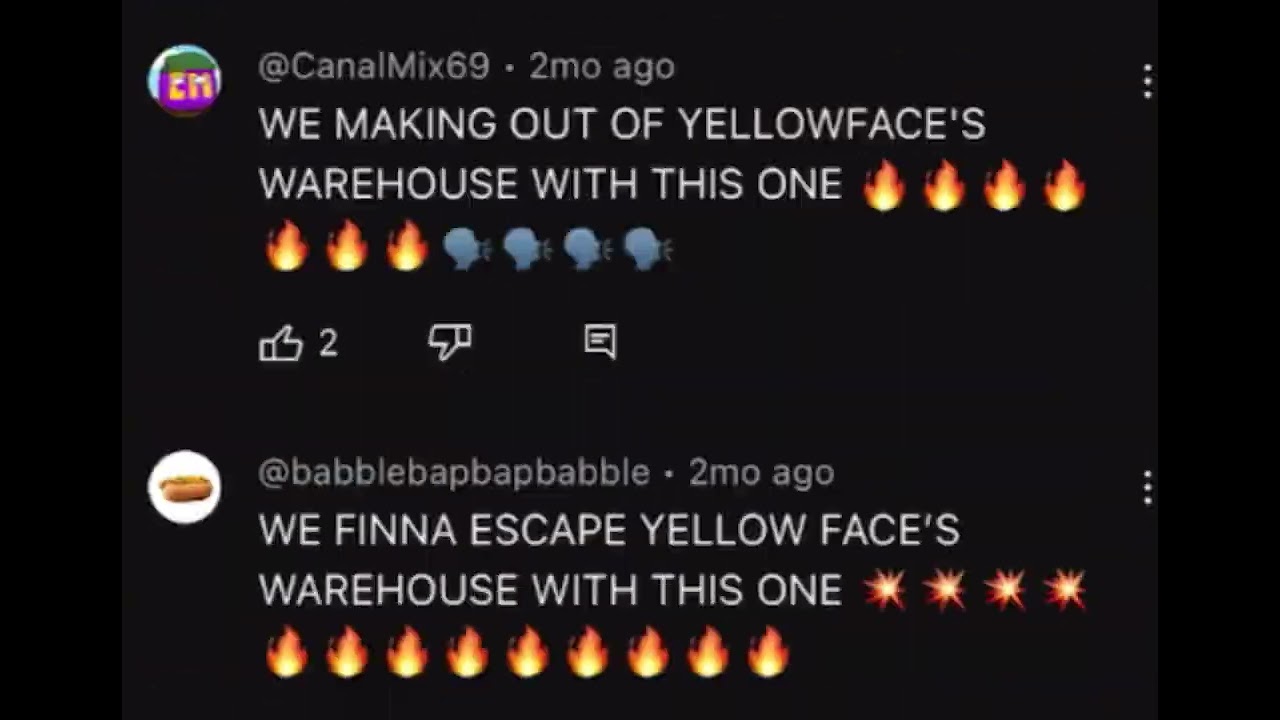Visit the @CanalMix69 channel username link
The image size is (1280, 720).
[x=374, y=67]
